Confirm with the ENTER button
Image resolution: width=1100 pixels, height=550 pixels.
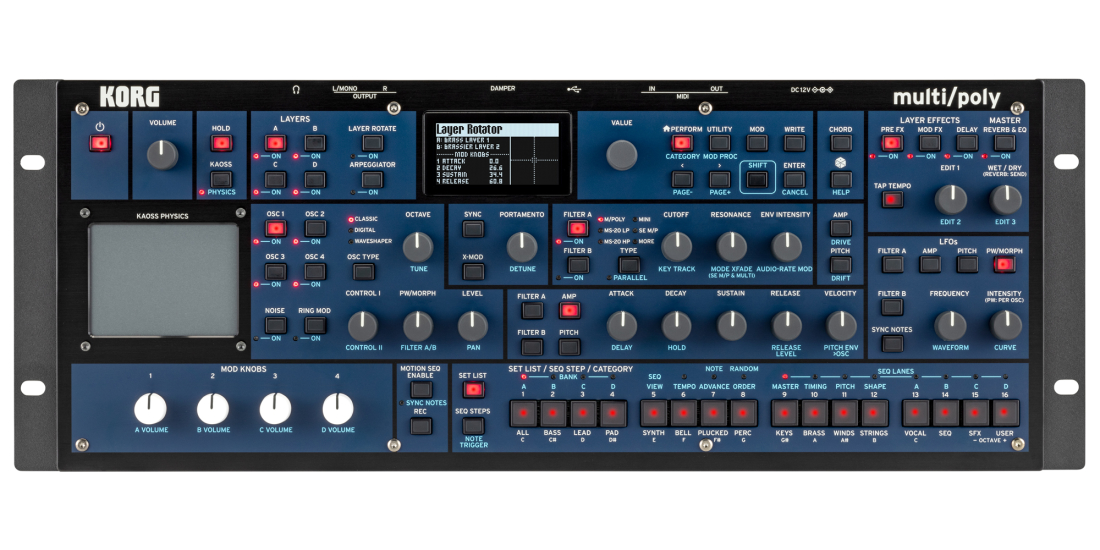tap(794, 179)
